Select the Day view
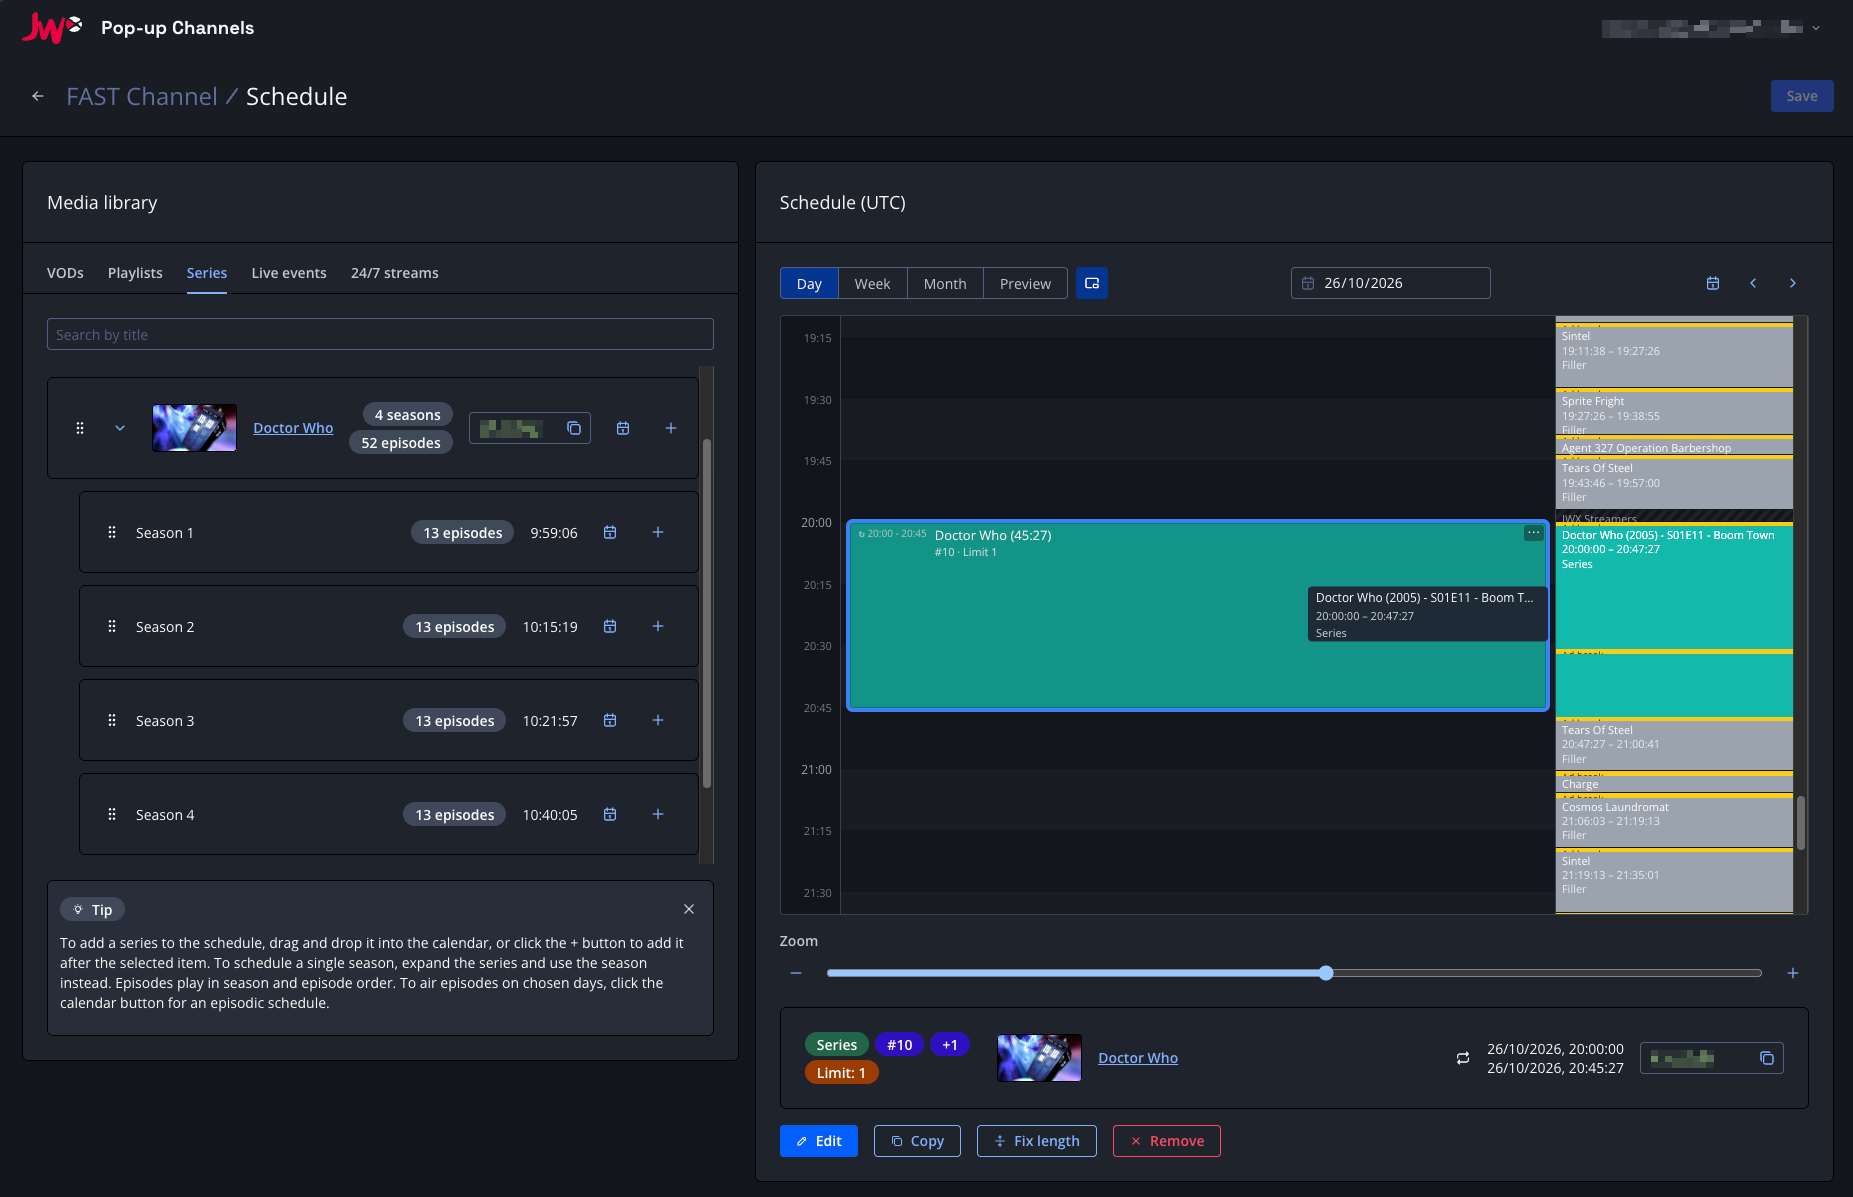The image size is (1853, 1197). tap(809, 284)
